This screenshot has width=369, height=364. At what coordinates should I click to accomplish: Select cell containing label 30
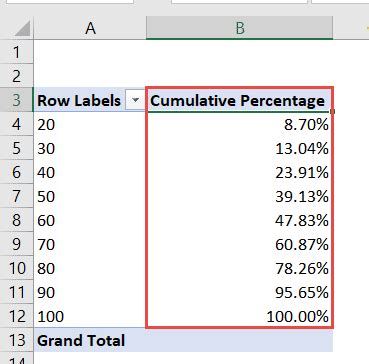click(x=90, y=148)
